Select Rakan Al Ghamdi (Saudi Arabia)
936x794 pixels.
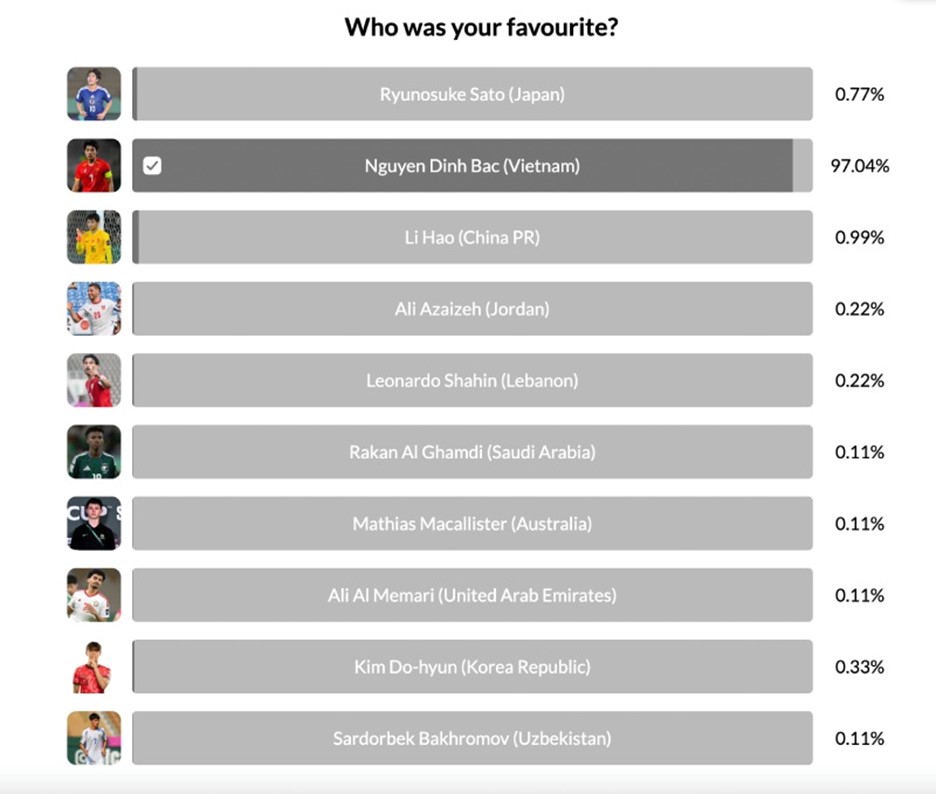click(472, 452)
